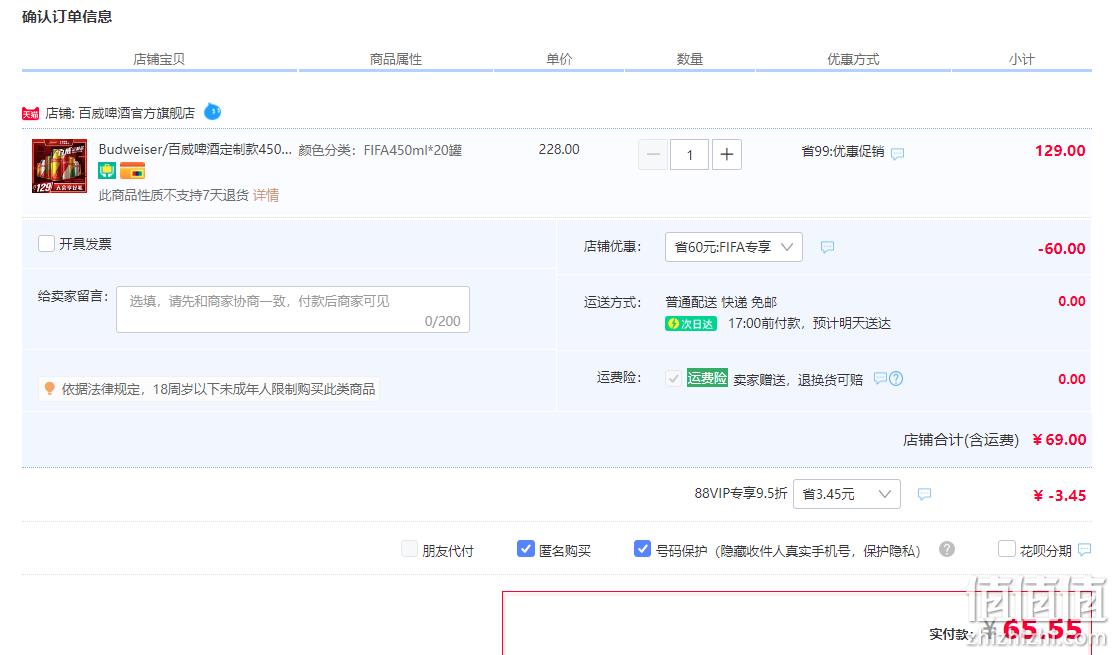This screenshot has height=655, width=1116.
Task: Click the 卖家赠送，退换货可赔 text
Action: click(x=798, y=380)
